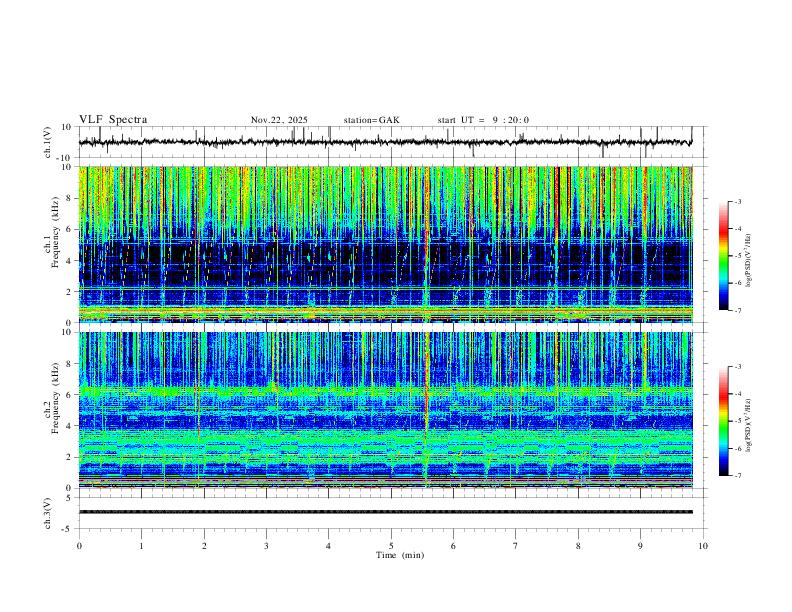
Task: Click time axis tick label "6"
Action: tap(454, 546)
